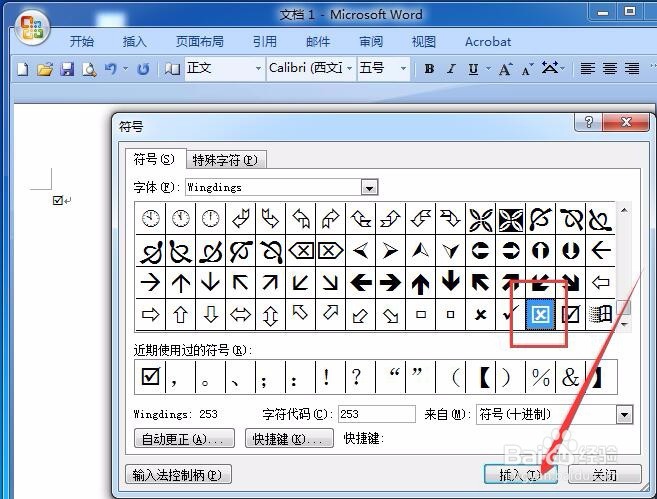Expand the underline style dropdown arrow
Screen dimensions: 657x499
(x=488, y=68)
